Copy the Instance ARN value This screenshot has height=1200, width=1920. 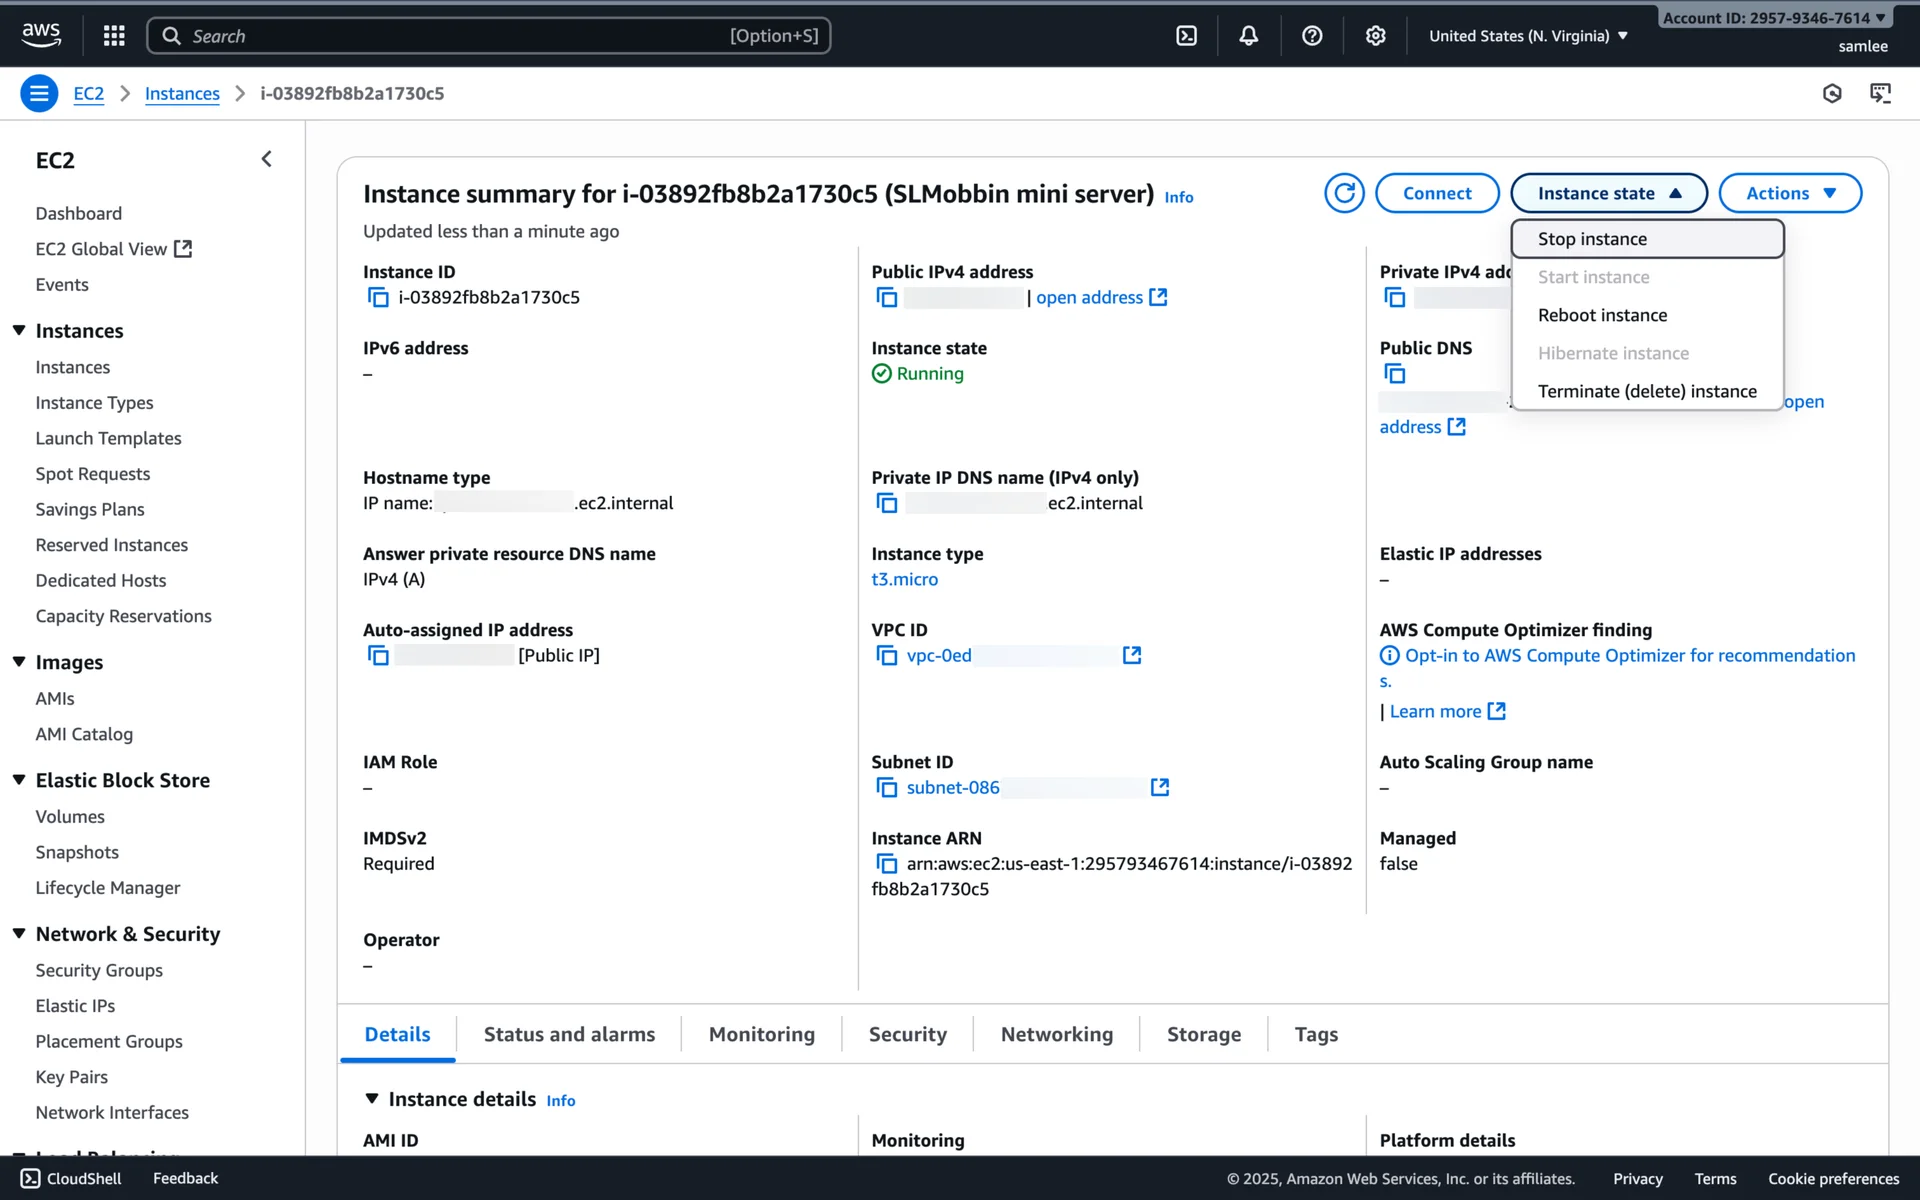click(x=886, y=863)
